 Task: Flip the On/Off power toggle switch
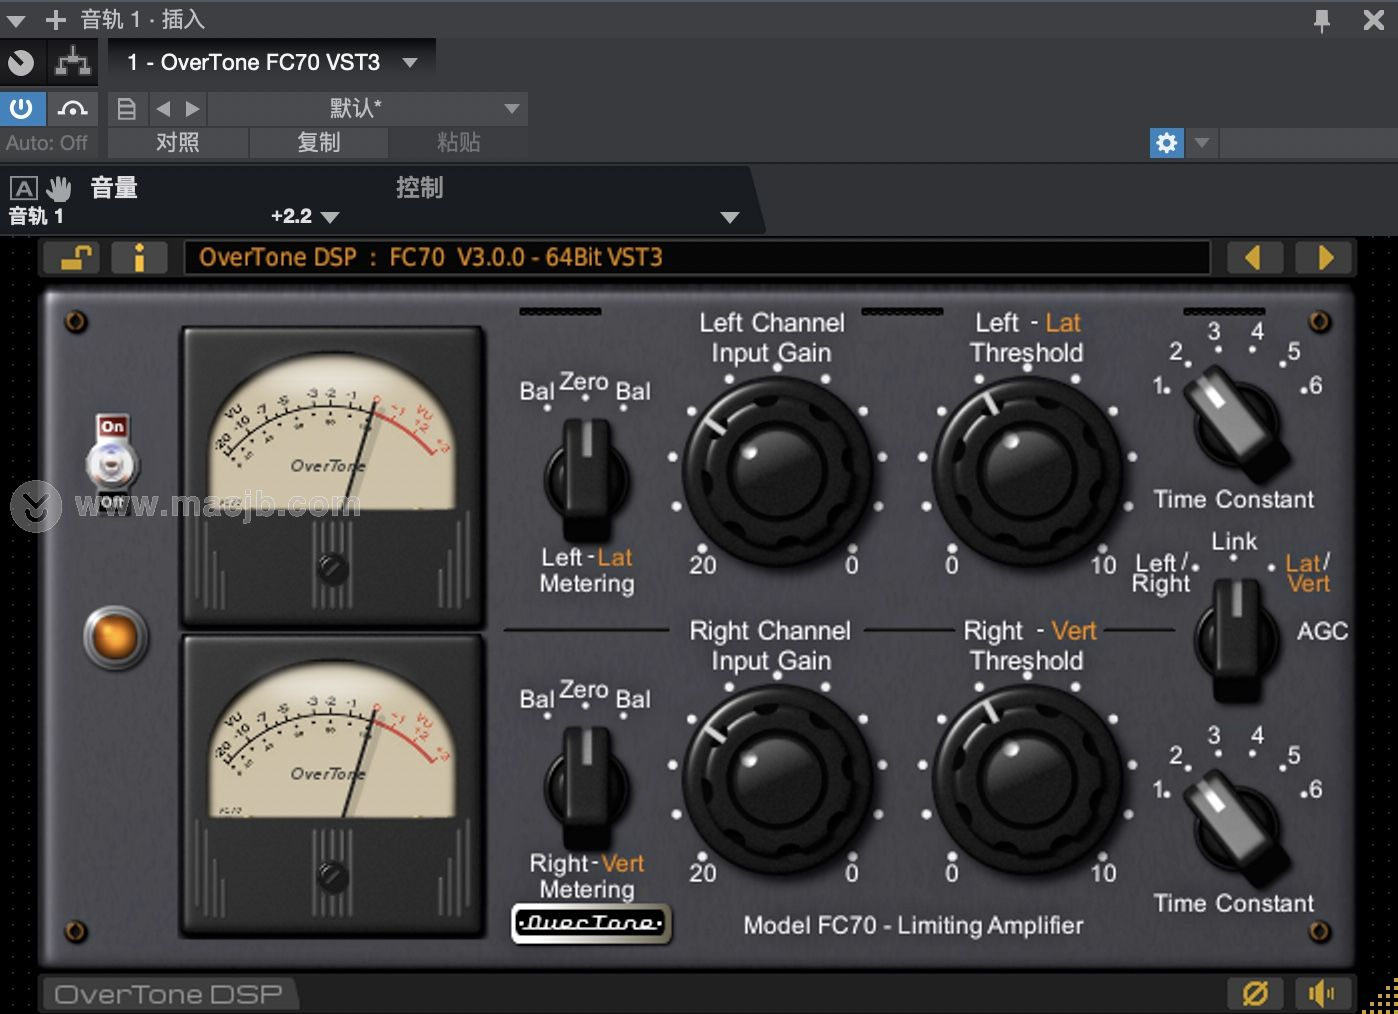[112, 462]
